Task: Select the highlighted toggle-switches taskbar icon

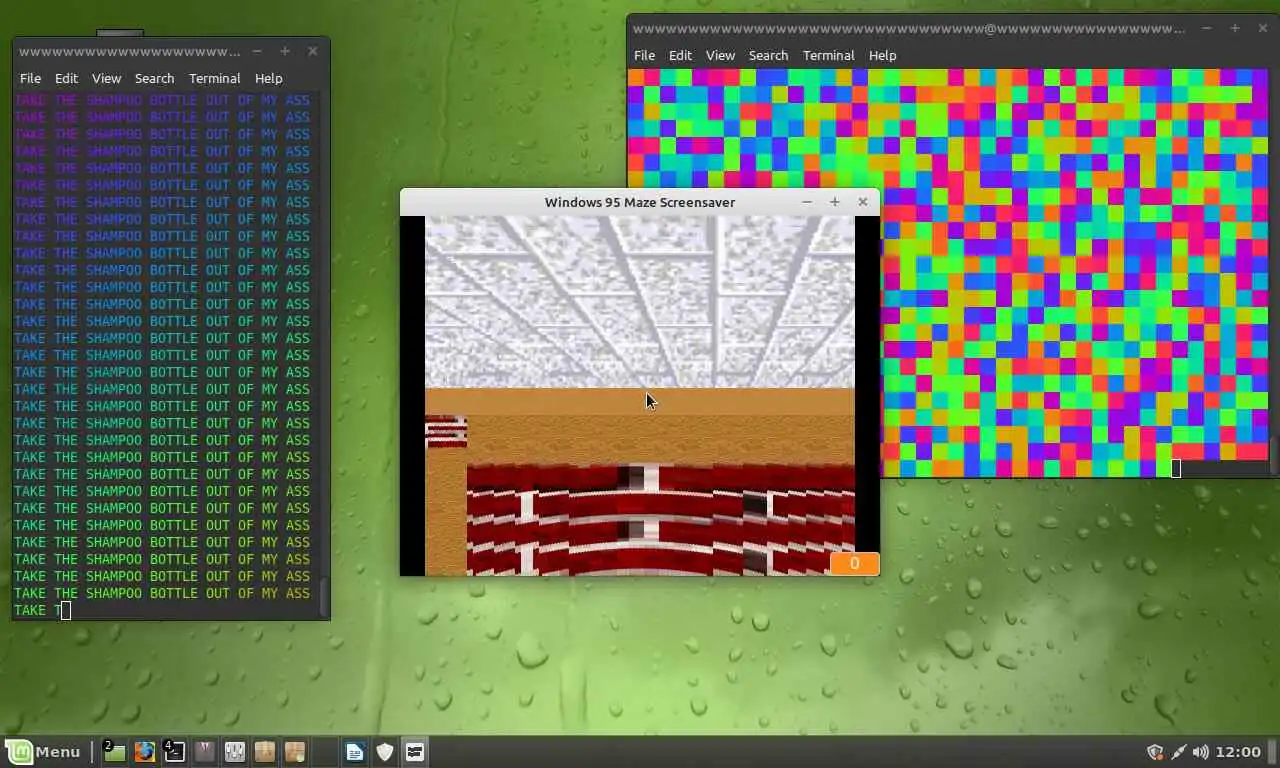Action: click(415, 752)
